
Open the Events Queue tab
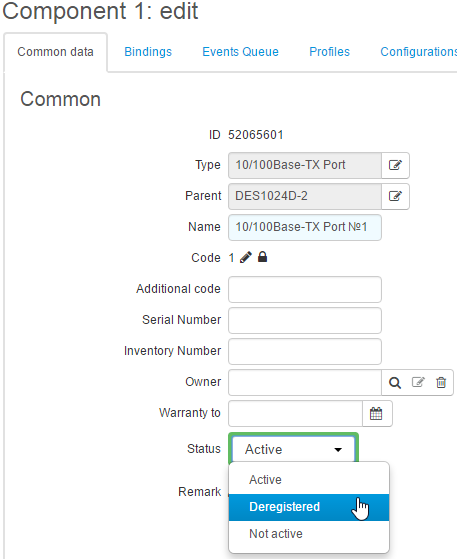click(240, 52)
